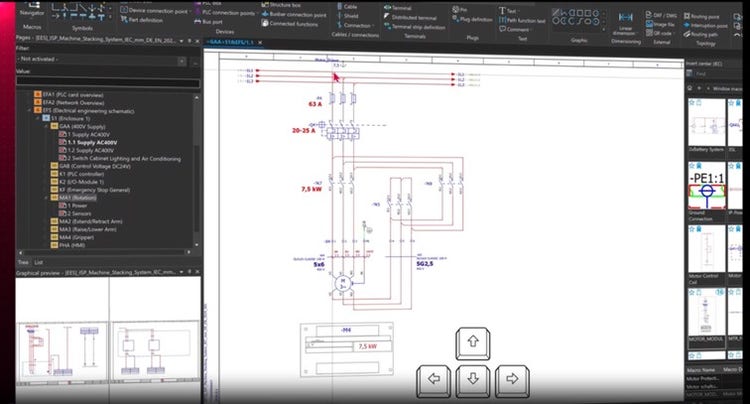Select KF (Emergency Stop General)
This screenshot has height=404, width=750.
point(90,190)
